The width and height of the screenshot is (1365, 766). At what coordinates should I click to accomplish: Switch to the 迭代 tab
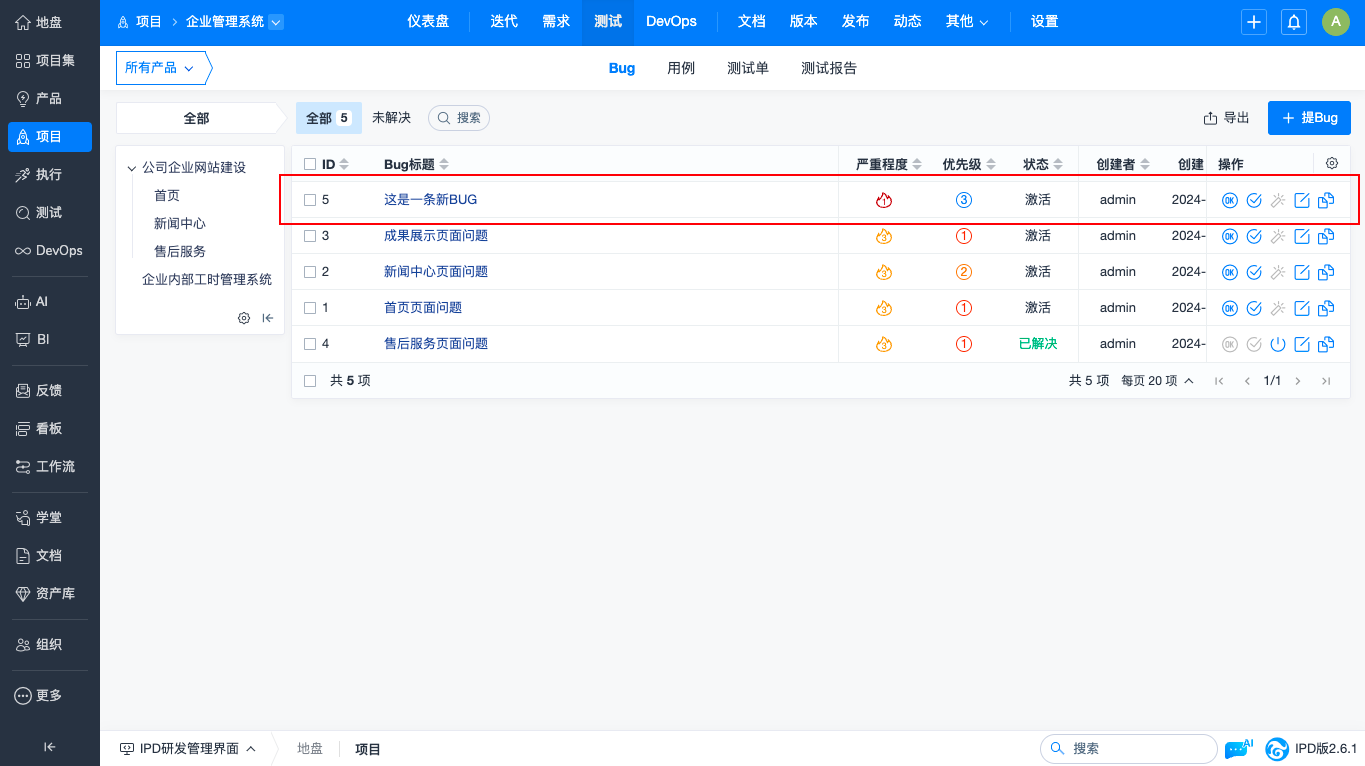(x=504, y=22)
